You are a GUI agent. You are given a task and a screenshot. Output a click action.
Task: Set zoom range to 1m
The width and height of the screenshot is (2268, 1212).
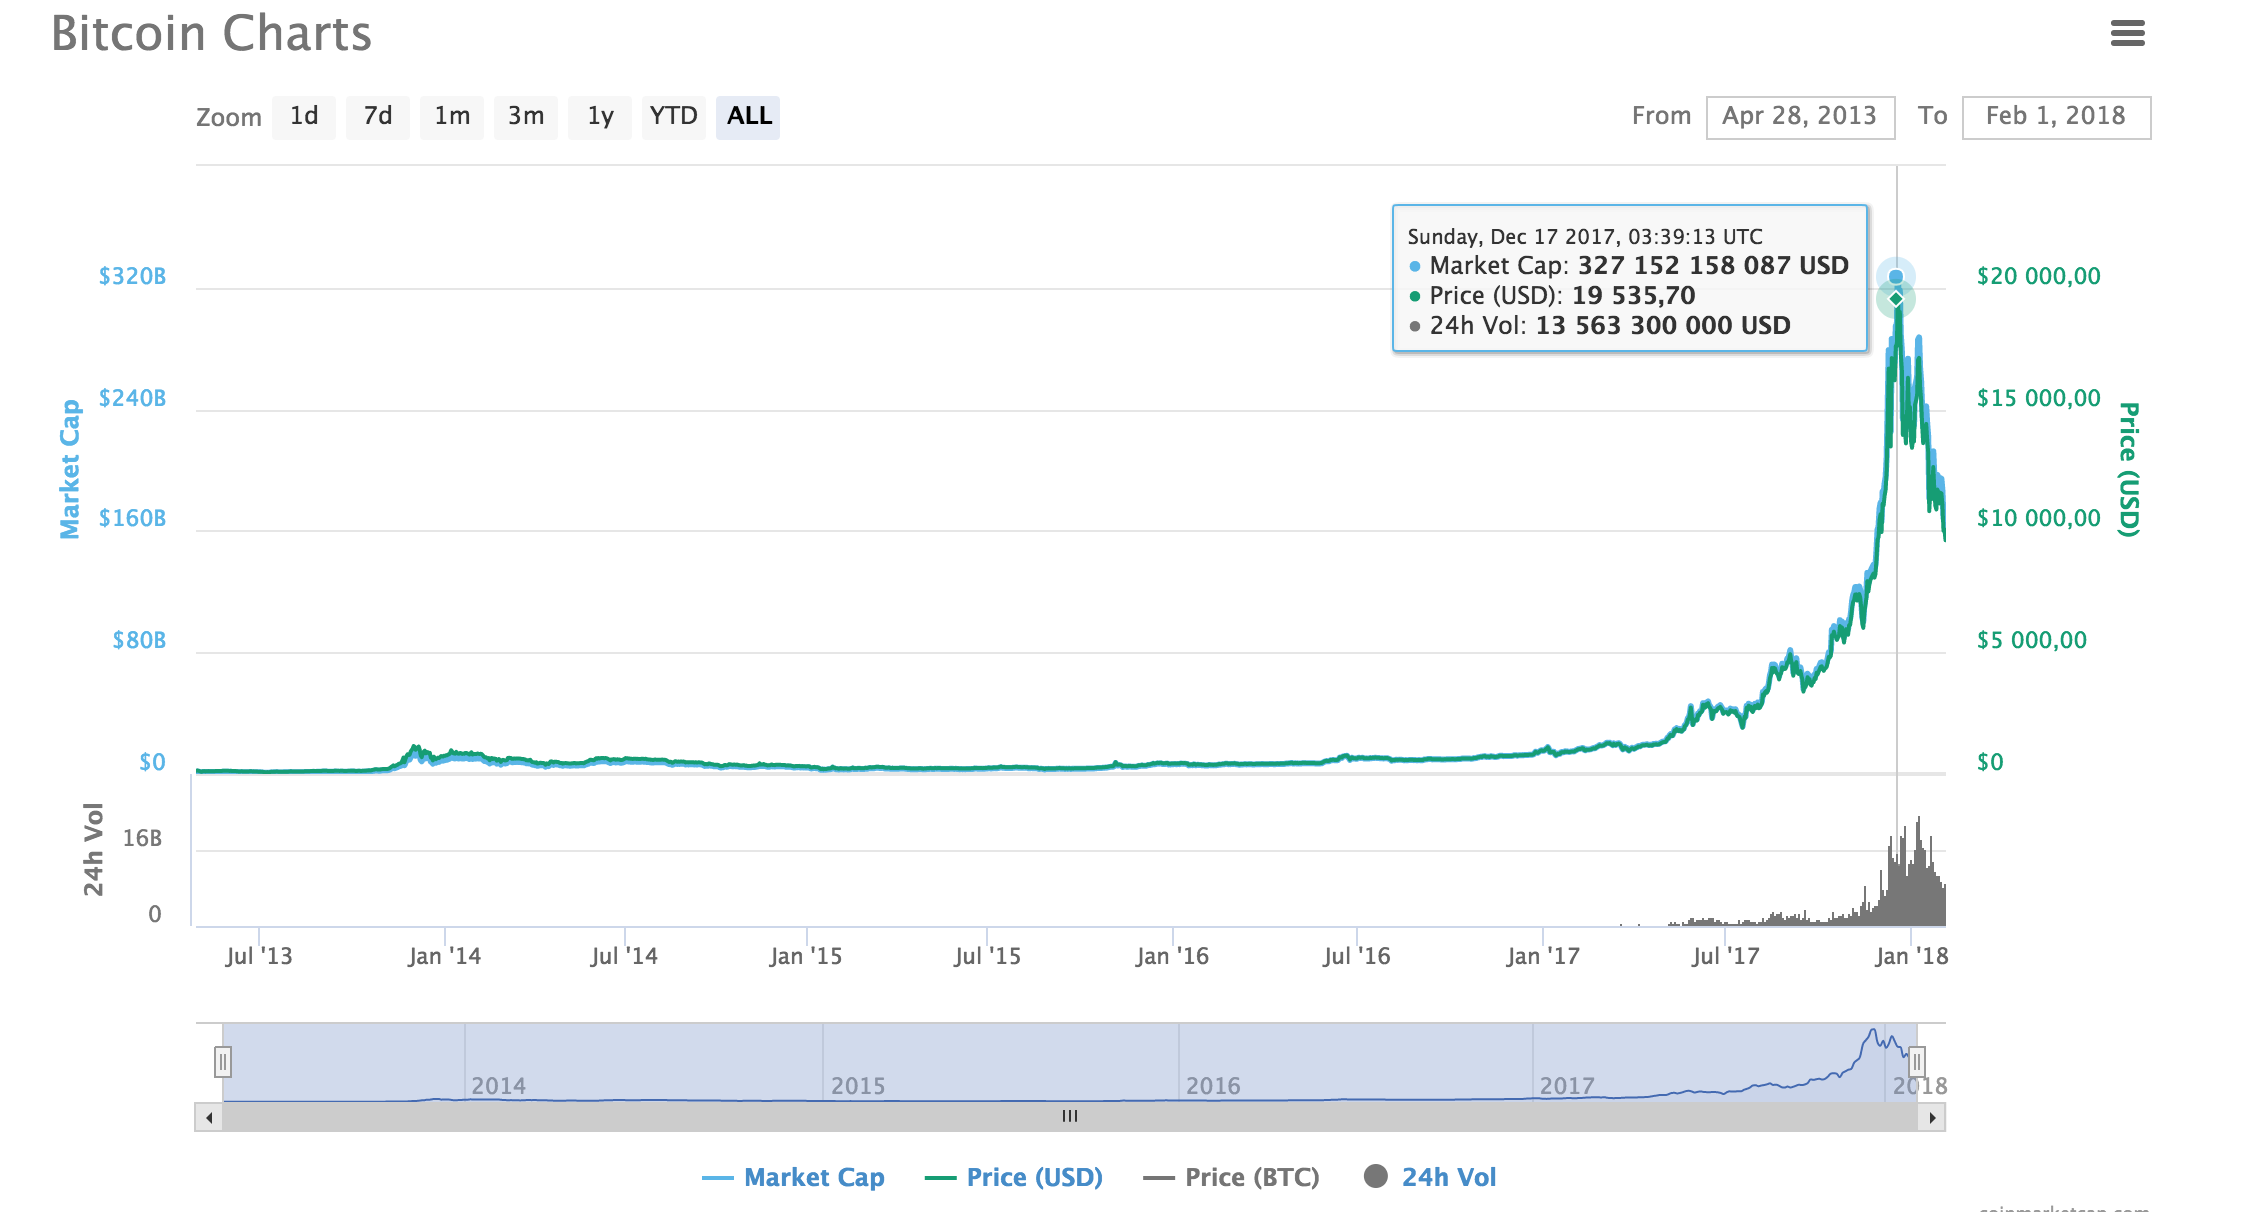[452, 117]
